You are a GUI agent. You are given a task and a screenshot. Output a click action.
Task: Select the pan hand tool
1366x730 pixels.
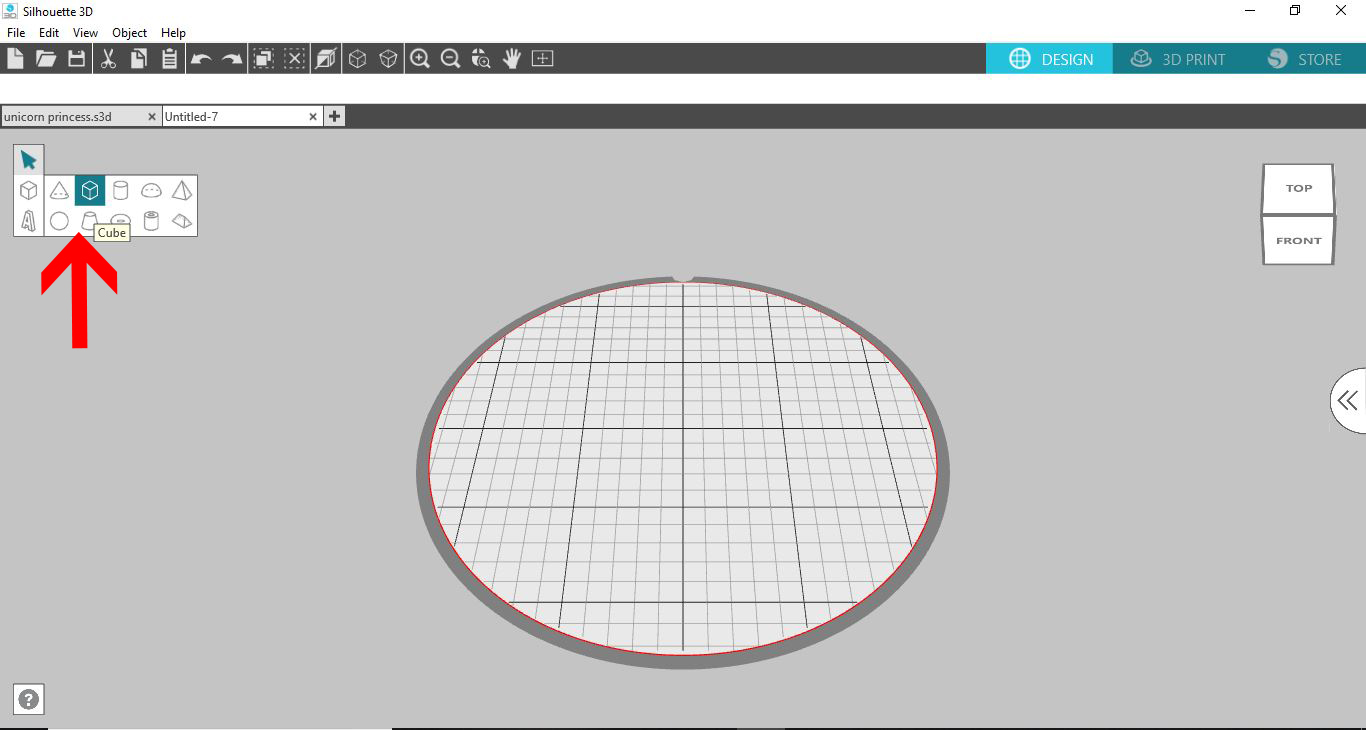(x=512, y=59)
